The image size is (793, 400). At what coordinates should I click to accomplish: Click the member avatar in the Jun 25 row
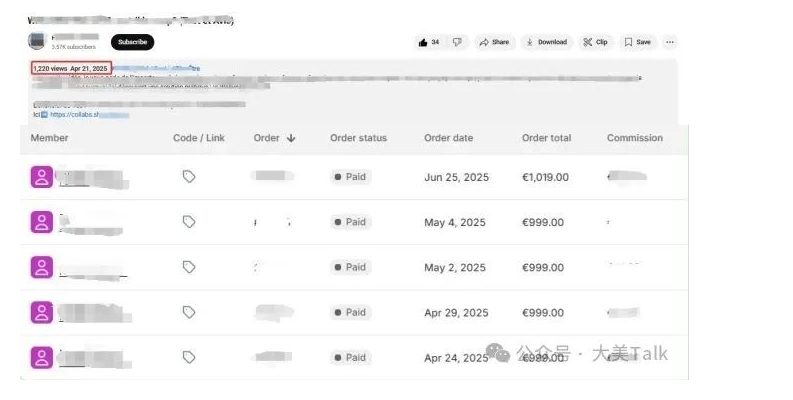click(41, 177)
